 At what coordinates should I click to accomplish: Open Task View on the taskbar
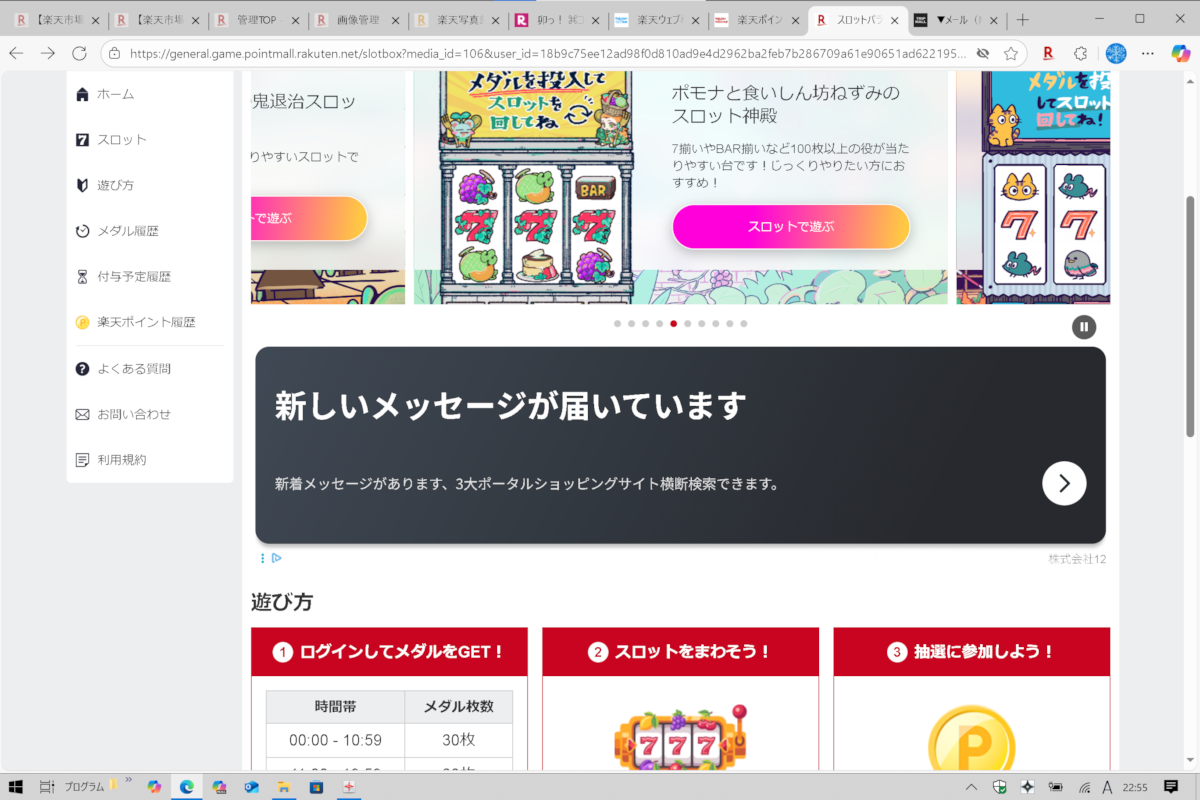[x=46, y=786]
